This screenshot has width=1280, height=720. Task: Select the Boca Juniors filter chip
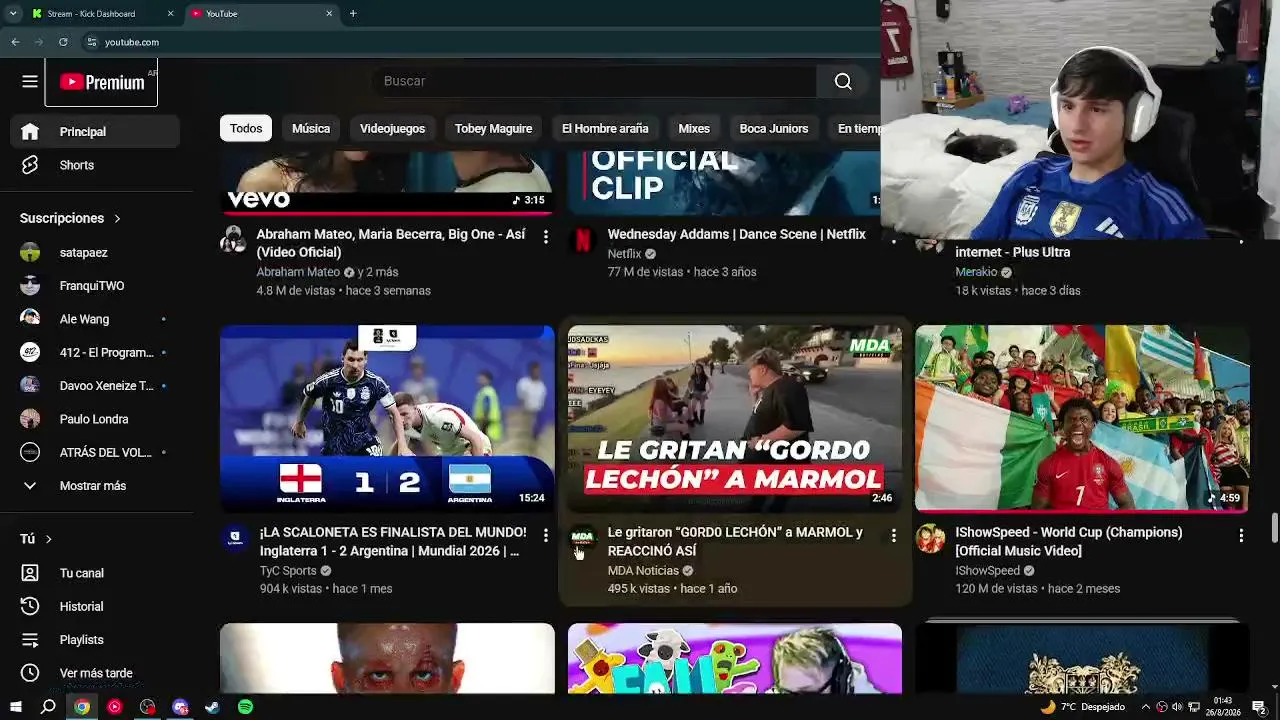tap(774, 128)
